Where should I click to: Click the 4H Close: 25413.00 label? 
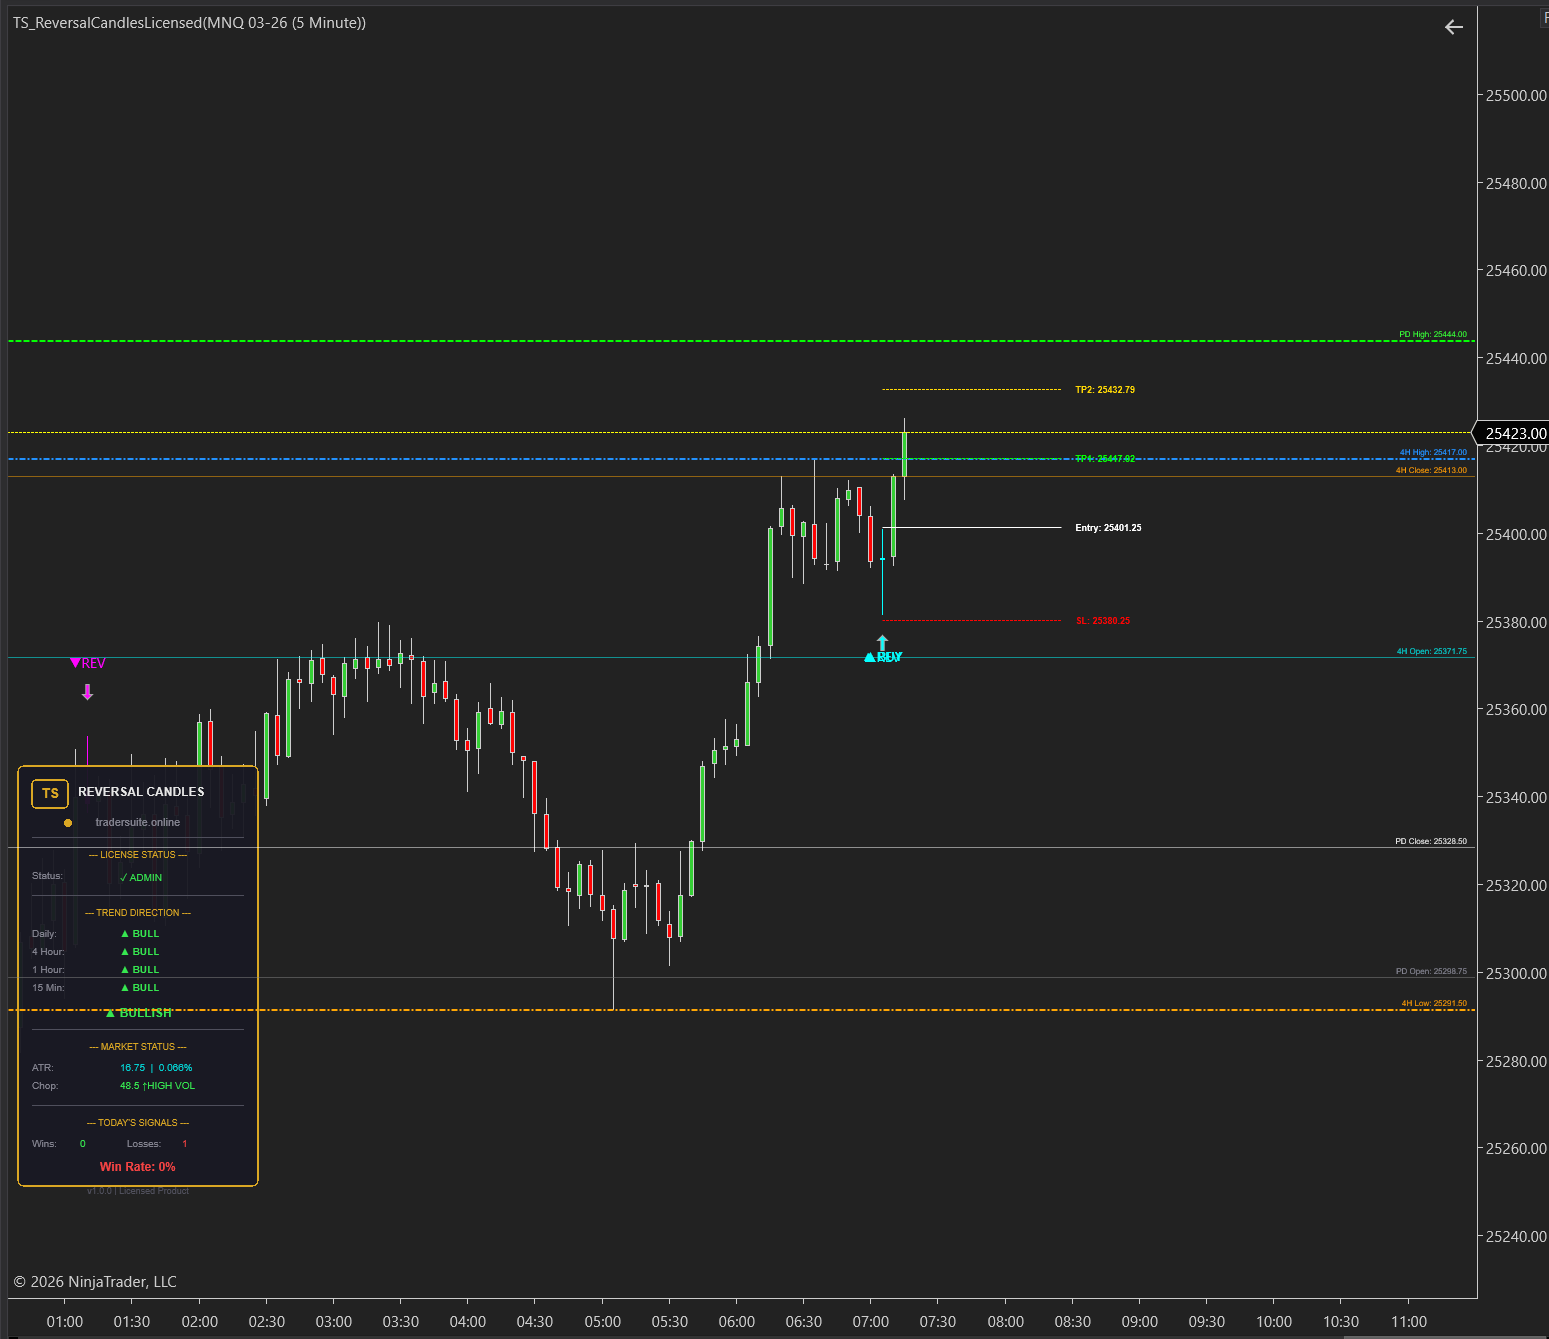coord(1431,470)
